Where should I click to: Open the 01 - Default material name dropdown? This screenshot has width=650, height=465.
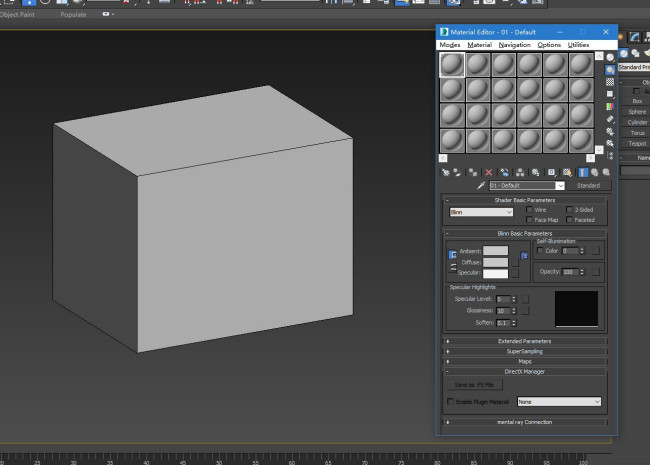click(560, 185)
